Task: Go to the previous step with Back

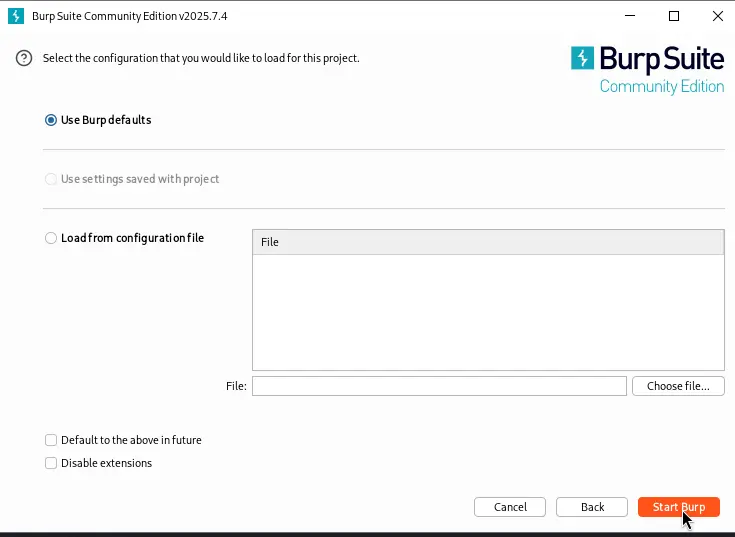Action: click(592, 507)
